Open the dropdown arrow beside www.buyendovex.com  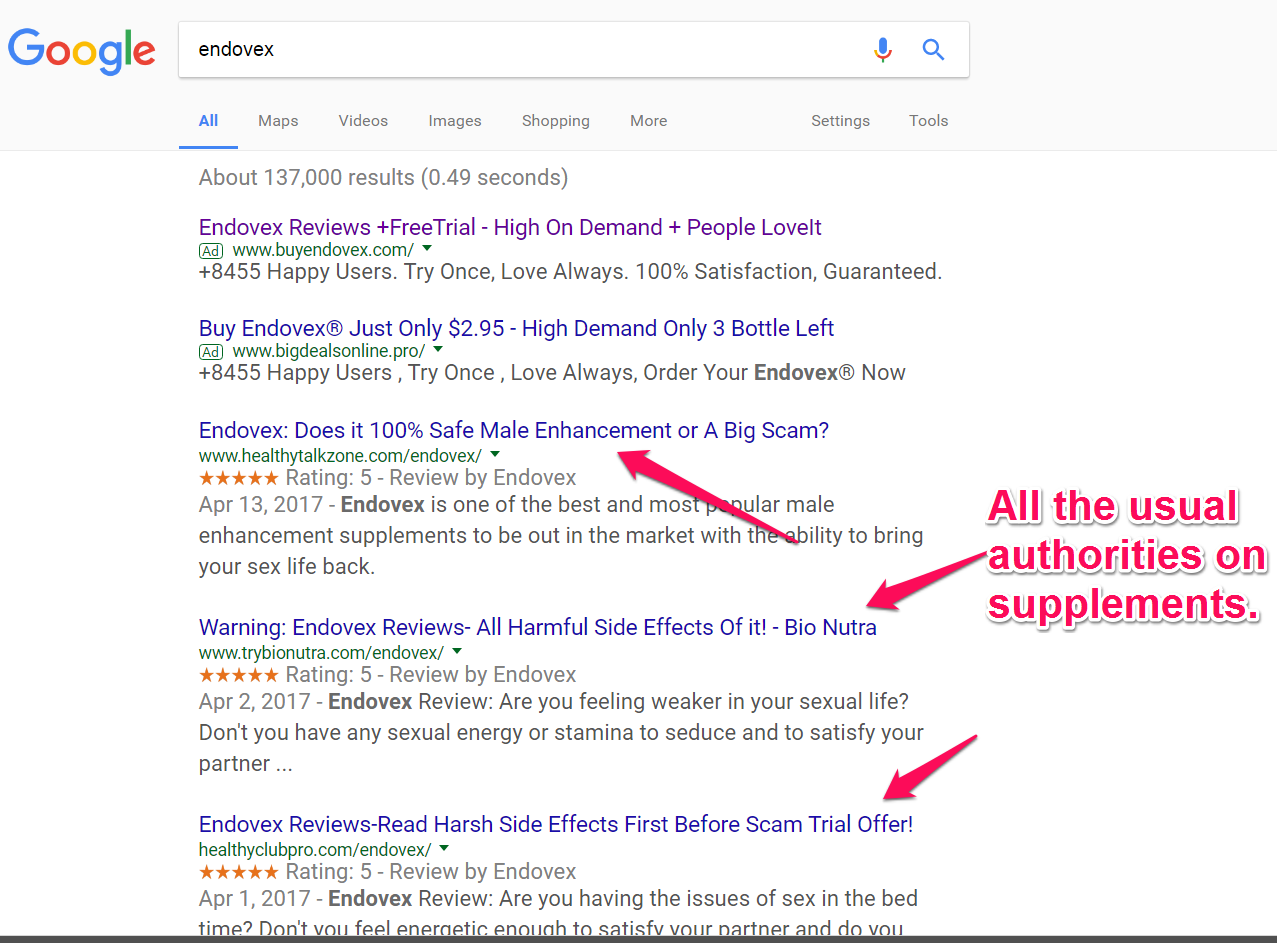(x=427, y=250)
